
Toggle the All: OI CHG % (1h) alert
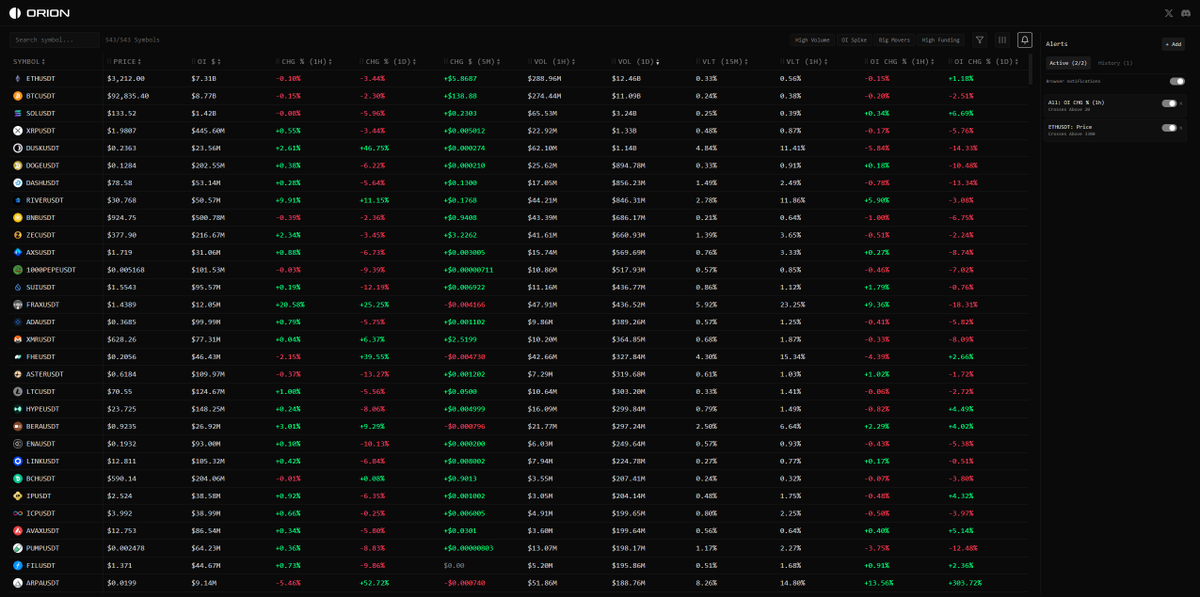pyautogui.click(x=1168, y=103)
